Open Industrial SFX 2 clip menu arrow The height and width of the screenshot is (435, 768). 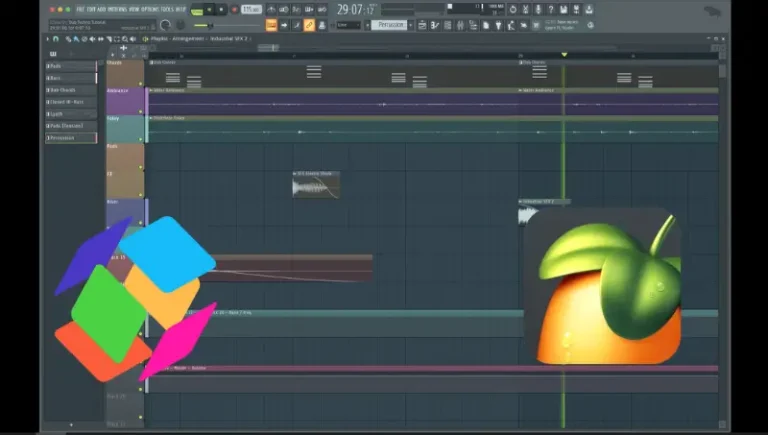pos(520,201)
